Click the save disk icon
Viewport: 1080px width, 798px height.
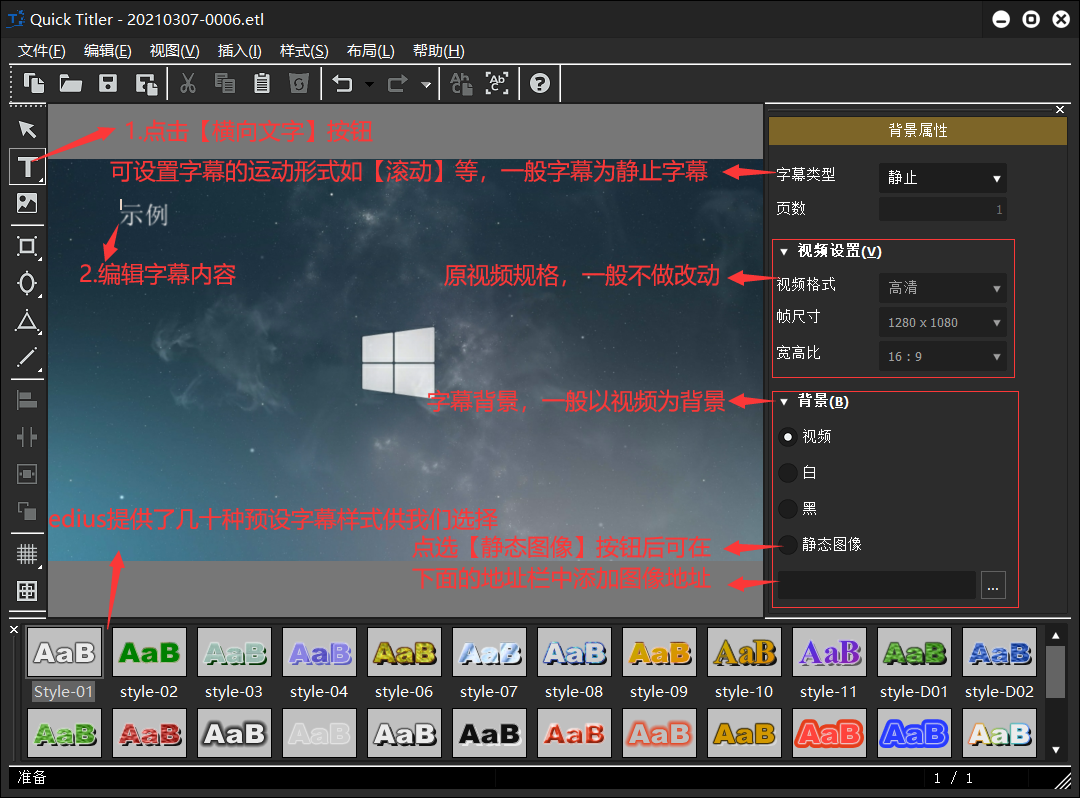point(108,84)
